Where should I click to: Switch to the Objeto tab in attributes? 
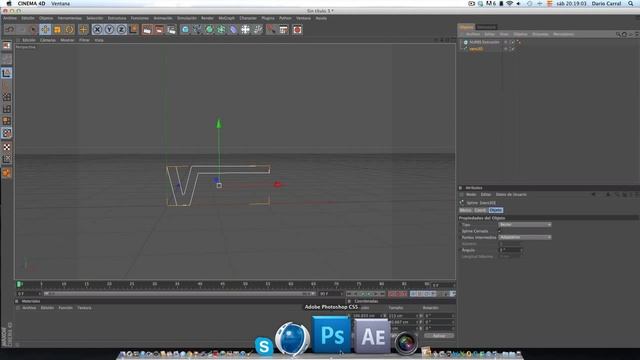coord(496,210)
